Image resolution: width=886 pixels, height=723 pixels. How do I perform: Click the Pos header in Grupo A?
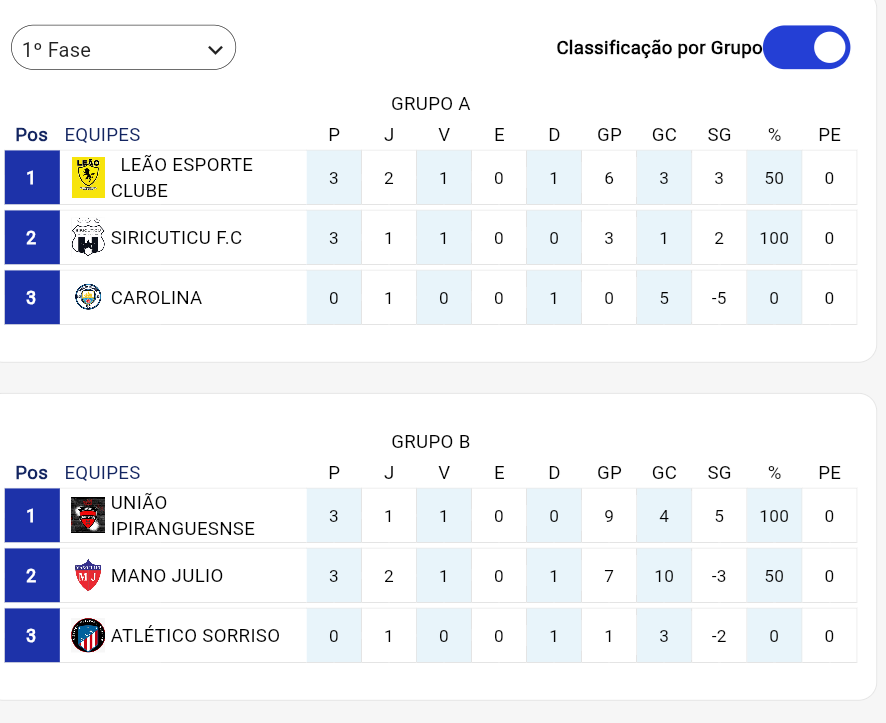coord(31,135)
